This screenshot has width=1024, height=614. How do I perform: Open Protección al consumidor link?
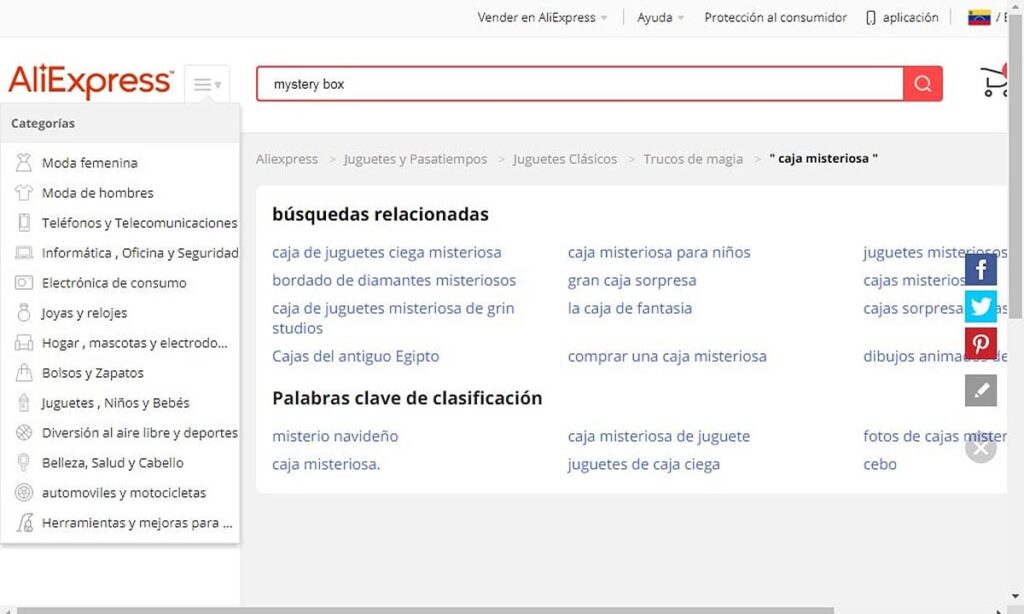point(775,18)
